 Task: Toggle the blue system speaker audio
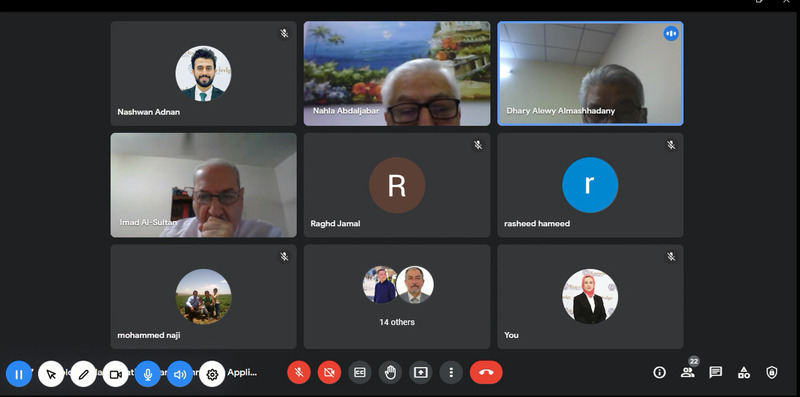[180, 374]
